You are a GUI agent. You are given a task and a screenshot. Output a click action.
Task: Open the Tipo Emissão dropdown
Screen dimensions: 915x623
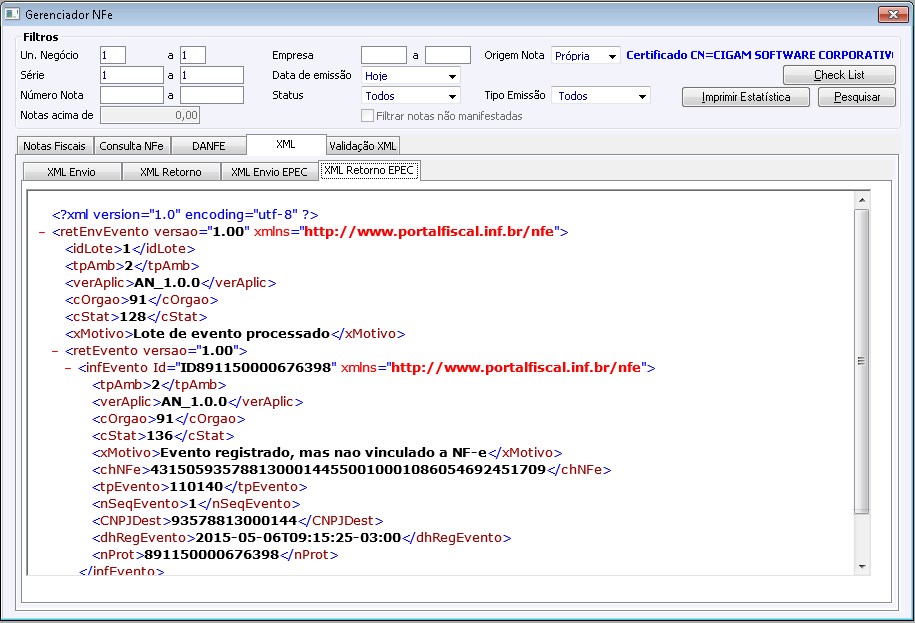coord(642,96)
